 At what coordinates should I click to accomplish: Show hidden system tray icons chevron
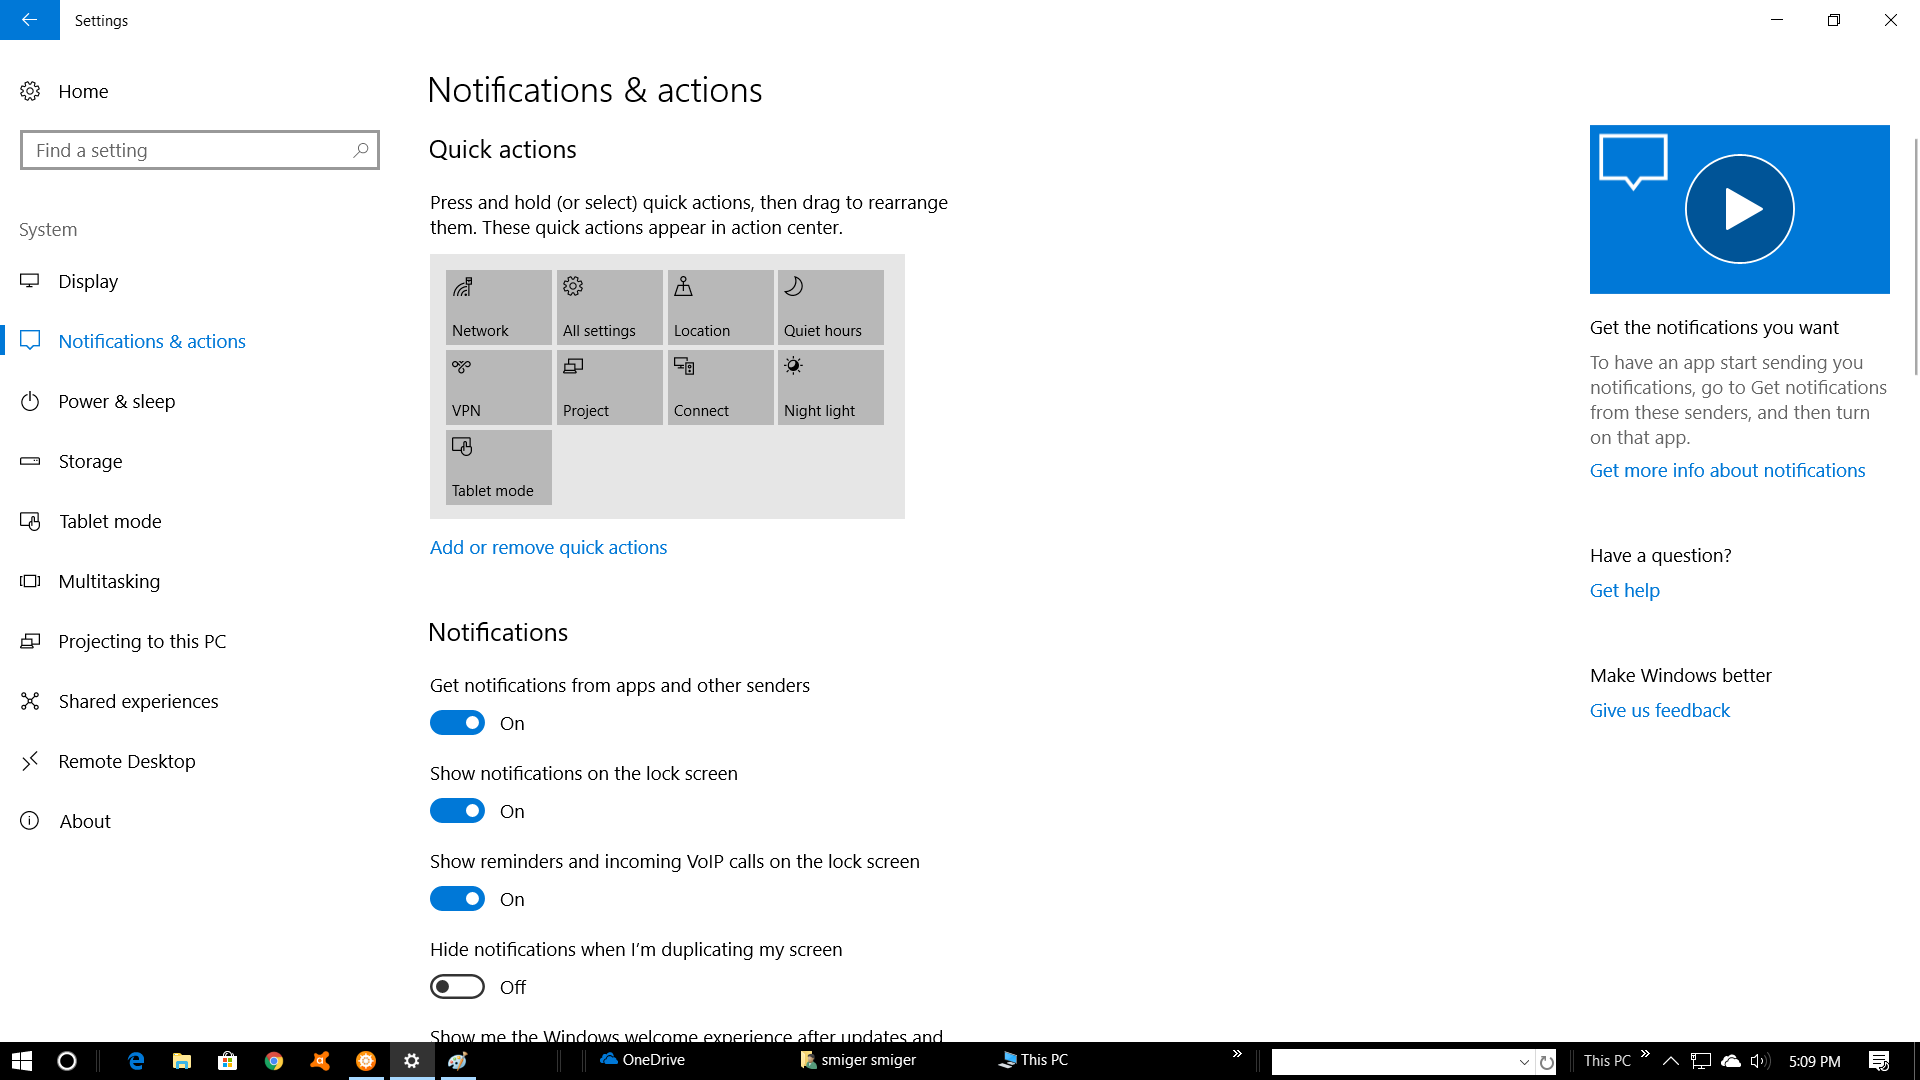click(x=1670, y=1061)
